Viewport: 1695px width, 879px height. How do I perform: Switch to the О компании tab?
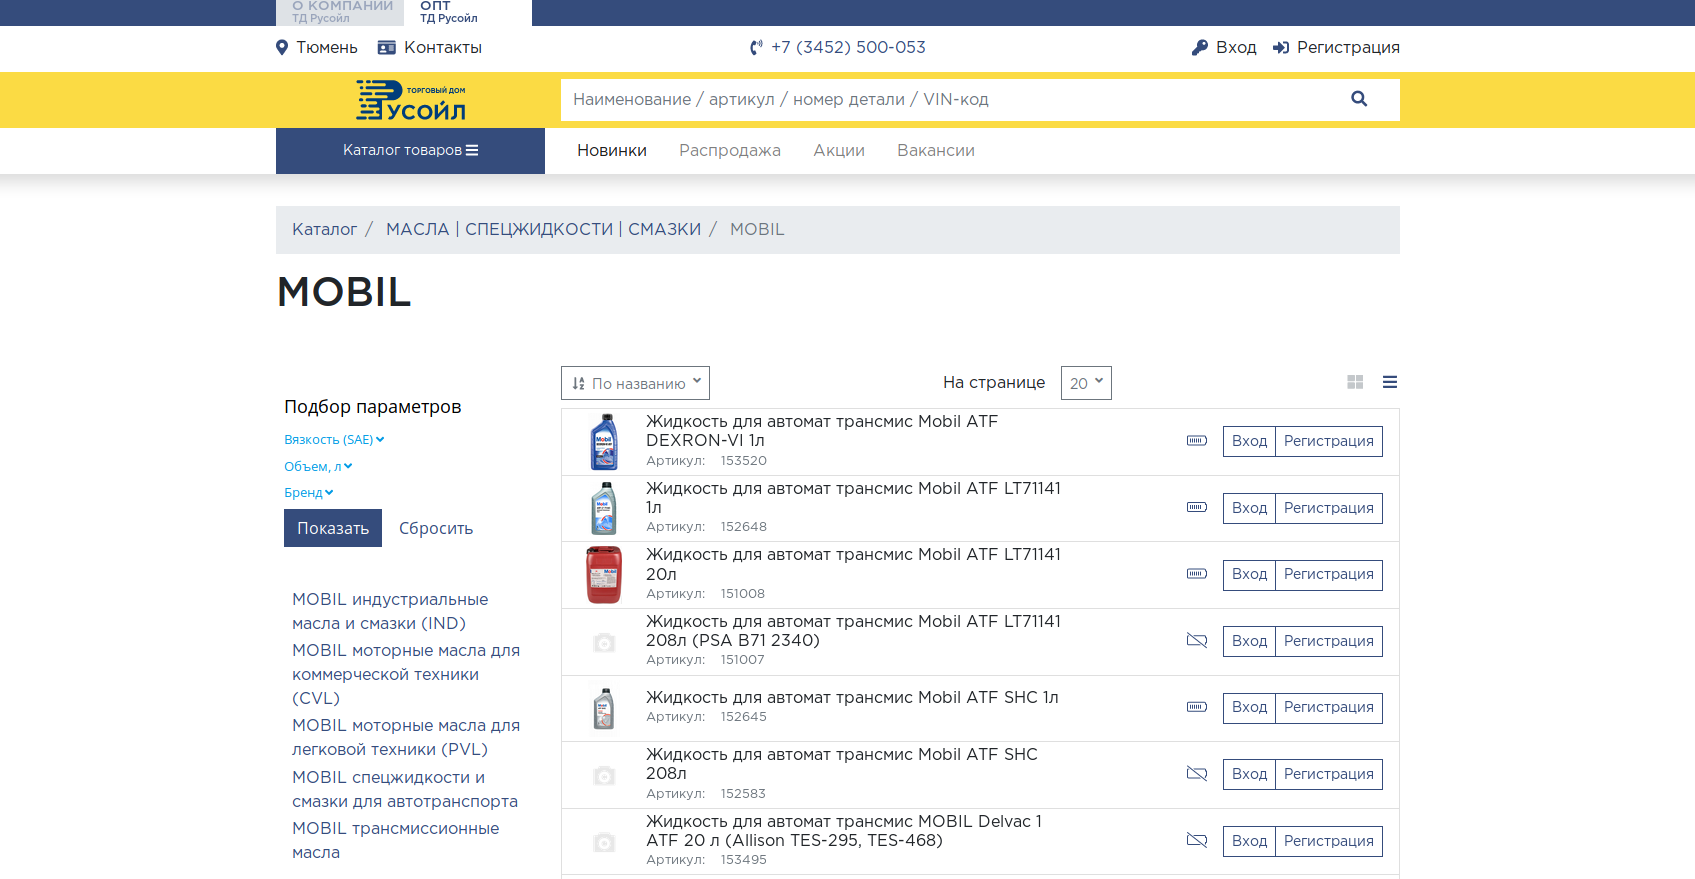pos(340,12)
